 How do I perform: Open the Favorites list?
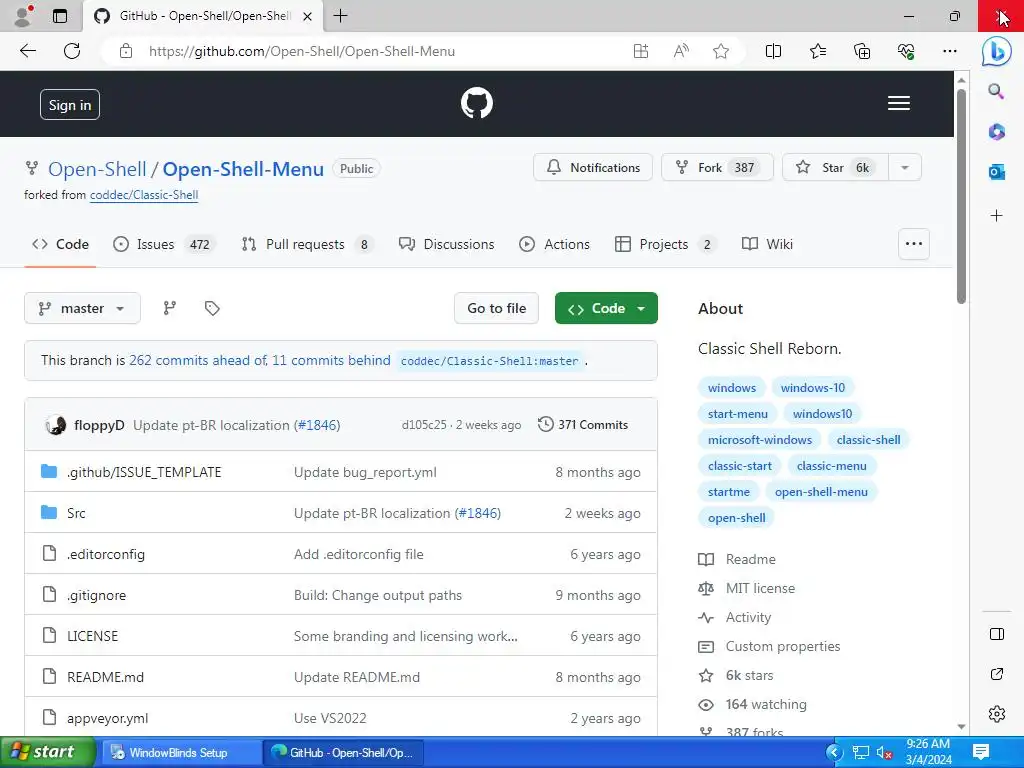[818, 51]
